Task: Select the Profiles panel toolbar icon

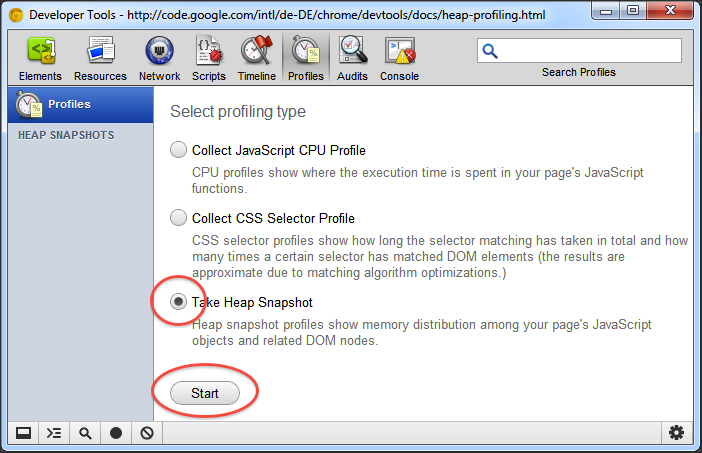Action: pos(306,59)
